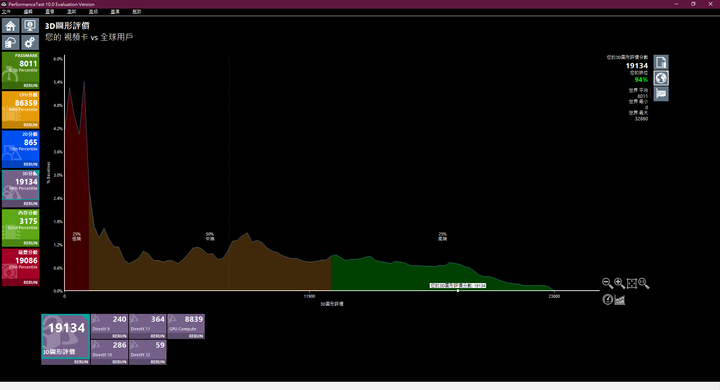Screen dimensions: 720x390
Task: Rerun the 2D 865 test
Action: pyautogui.click(x=30, y=164)
